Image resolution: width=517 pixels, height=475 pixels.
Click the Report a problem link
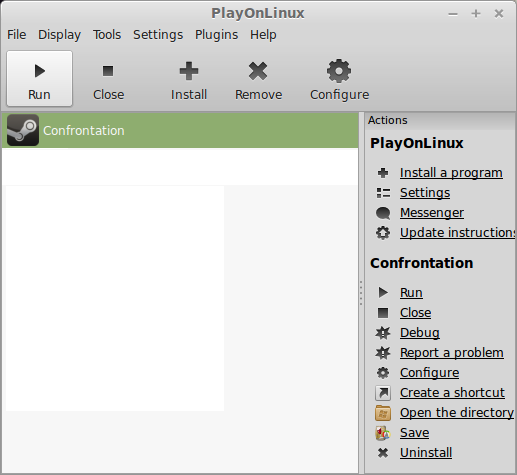coord(452,353)
